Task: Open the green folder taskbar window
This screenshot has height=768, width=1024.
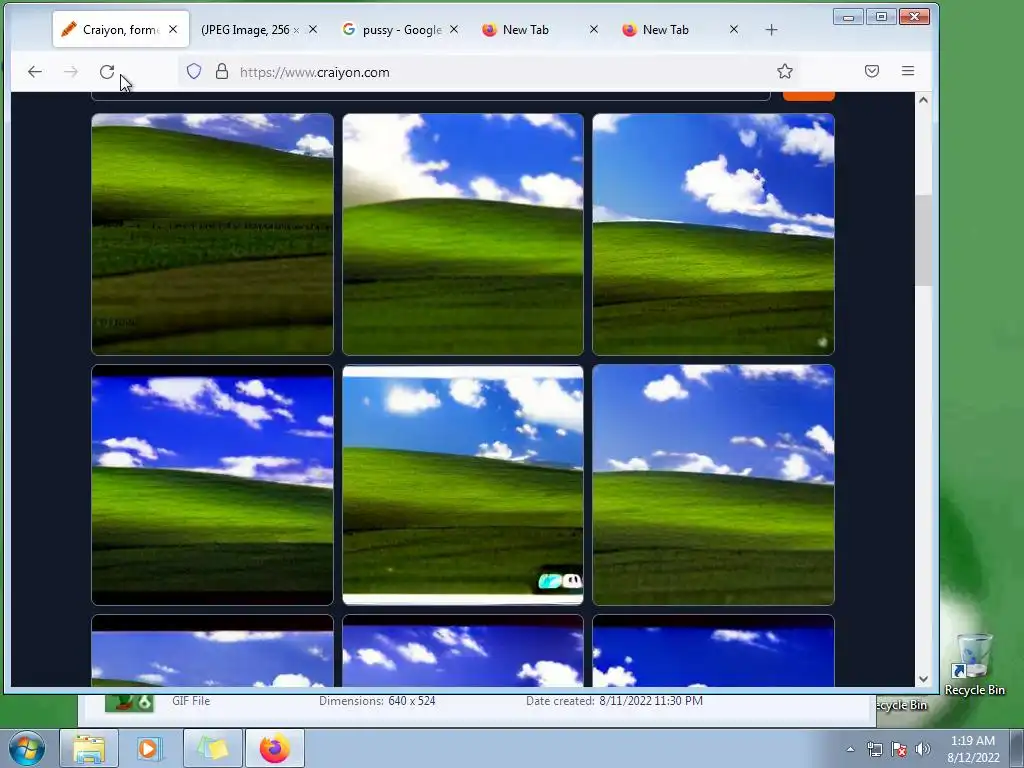Action: click(x=213, y=748)
